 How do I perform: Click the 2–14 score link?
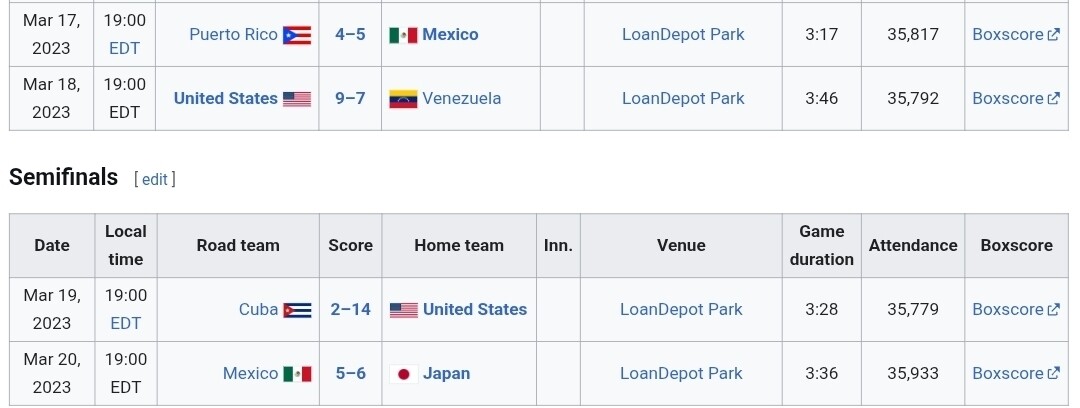(x=350, y=309)
